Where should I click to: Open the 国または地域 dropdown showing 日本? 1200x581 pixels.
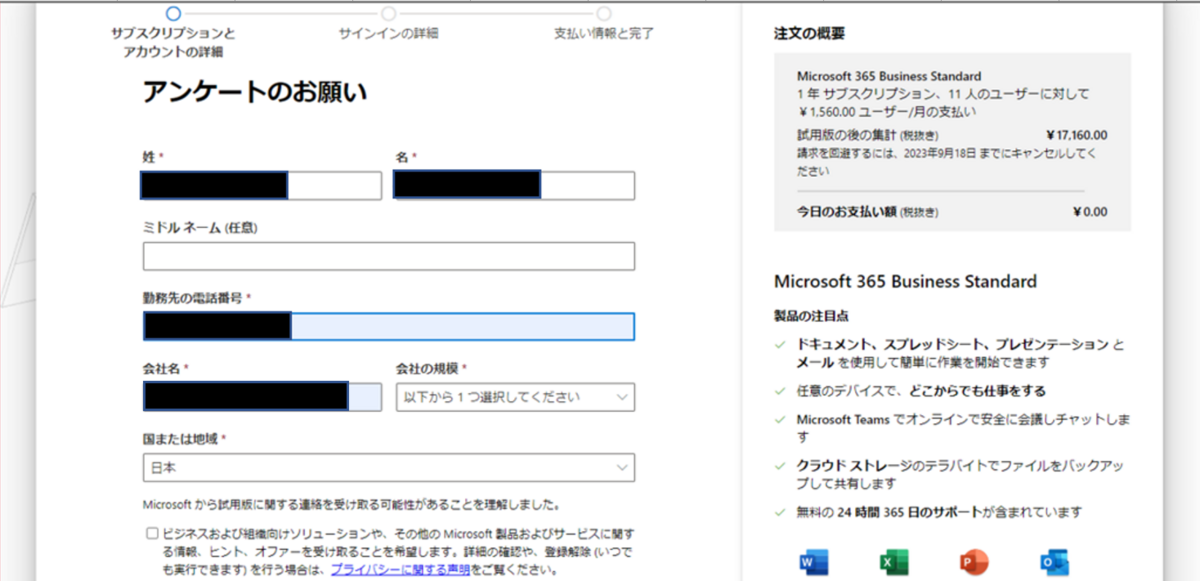389,467
